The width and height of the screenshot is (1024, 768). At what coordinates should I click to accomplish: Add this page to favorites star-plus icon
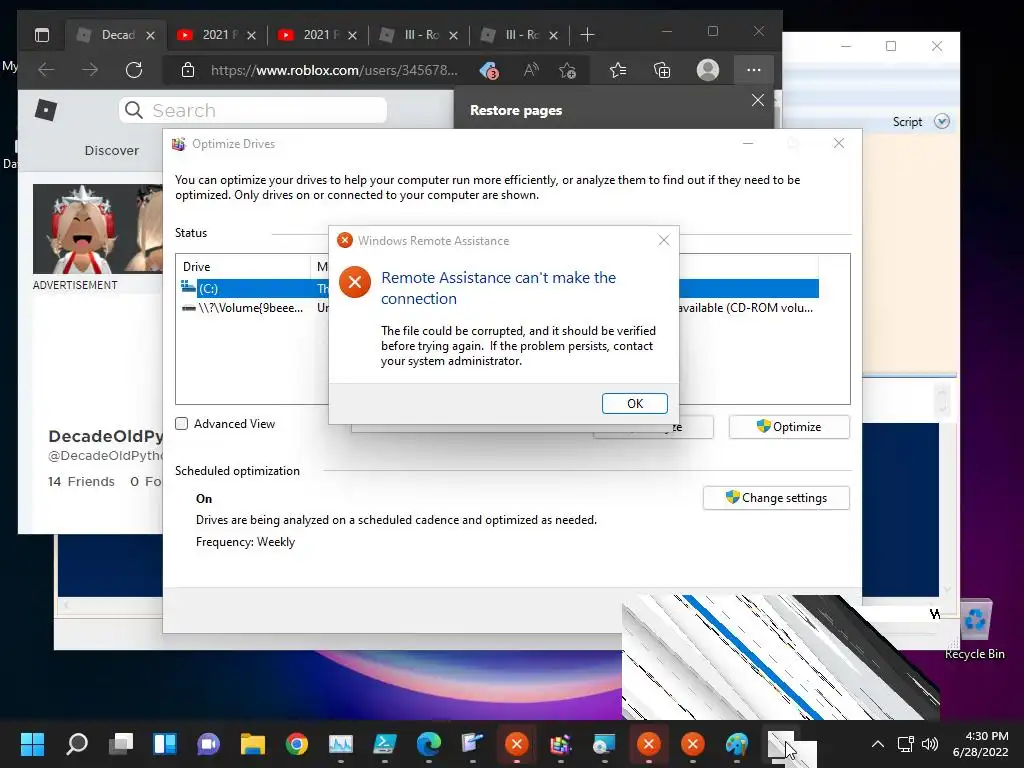coord(568,70)
